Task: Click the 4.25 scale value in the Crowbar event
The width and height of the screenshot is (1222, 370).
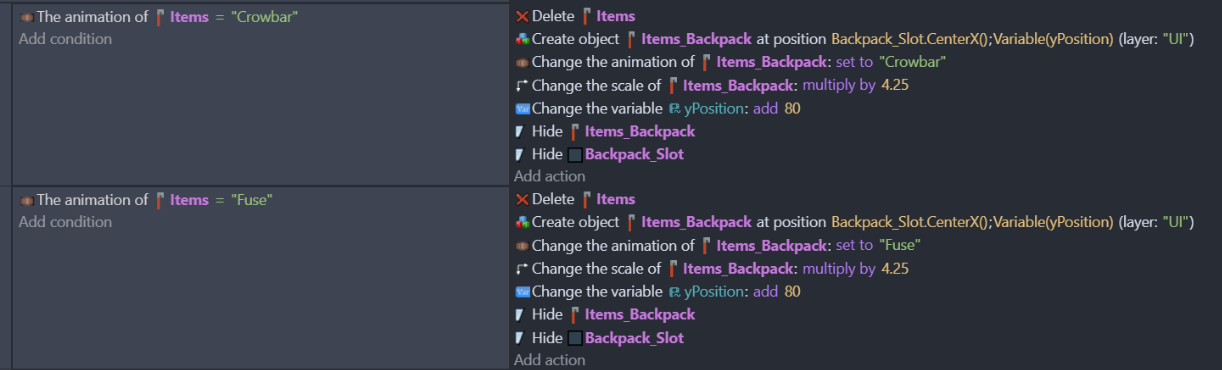Action: tap(894, 85)
